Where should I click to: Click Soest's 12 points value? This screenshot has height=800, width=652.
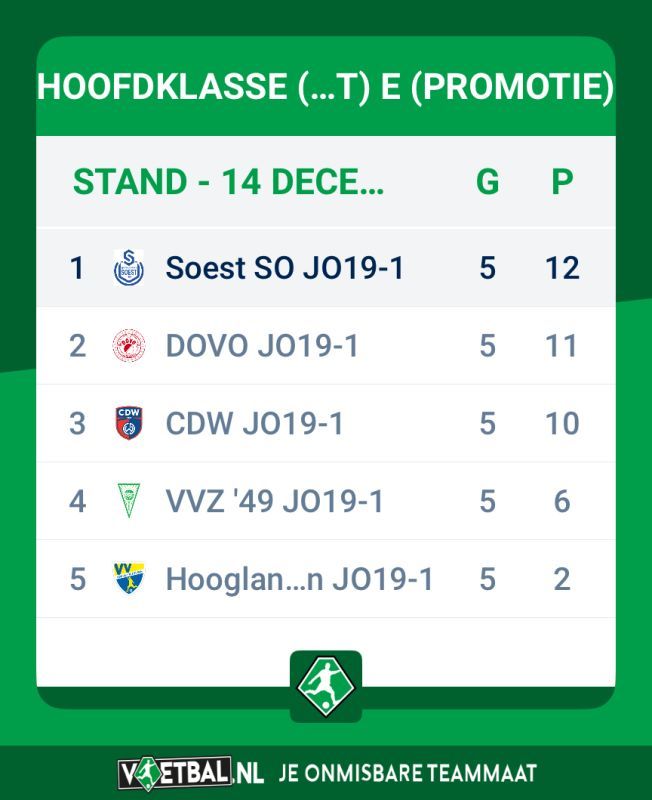tap(562, 268)
